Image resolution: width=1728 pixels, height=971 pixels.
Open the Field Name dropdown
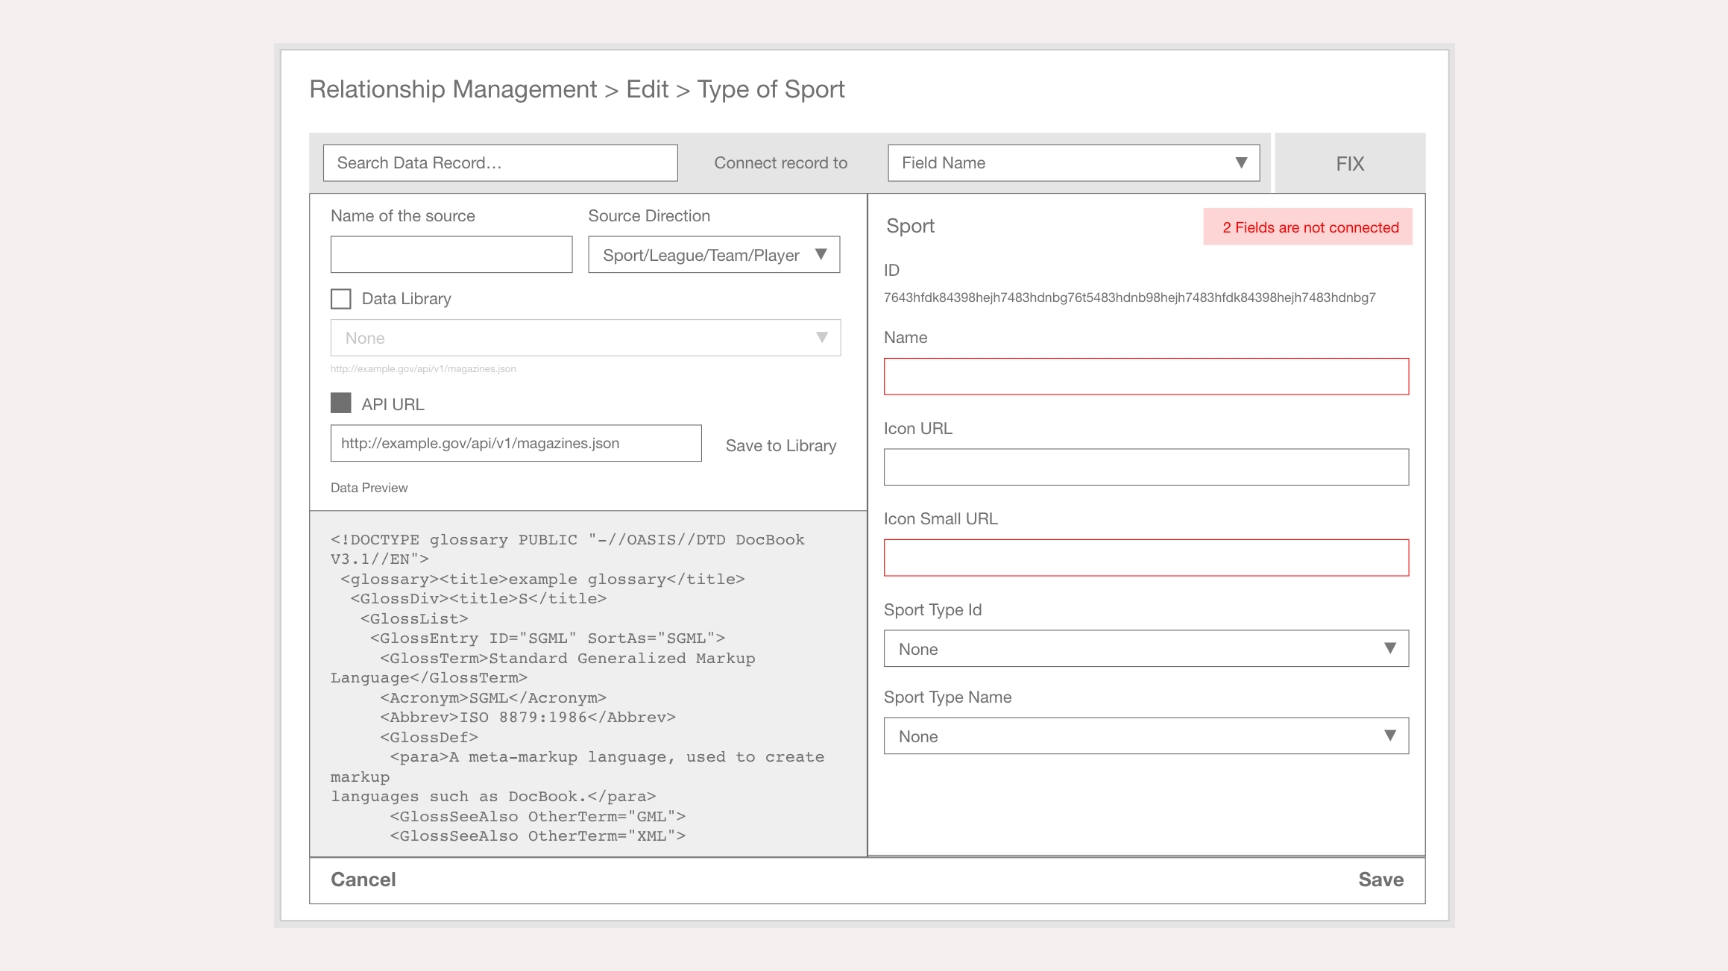1073,163
